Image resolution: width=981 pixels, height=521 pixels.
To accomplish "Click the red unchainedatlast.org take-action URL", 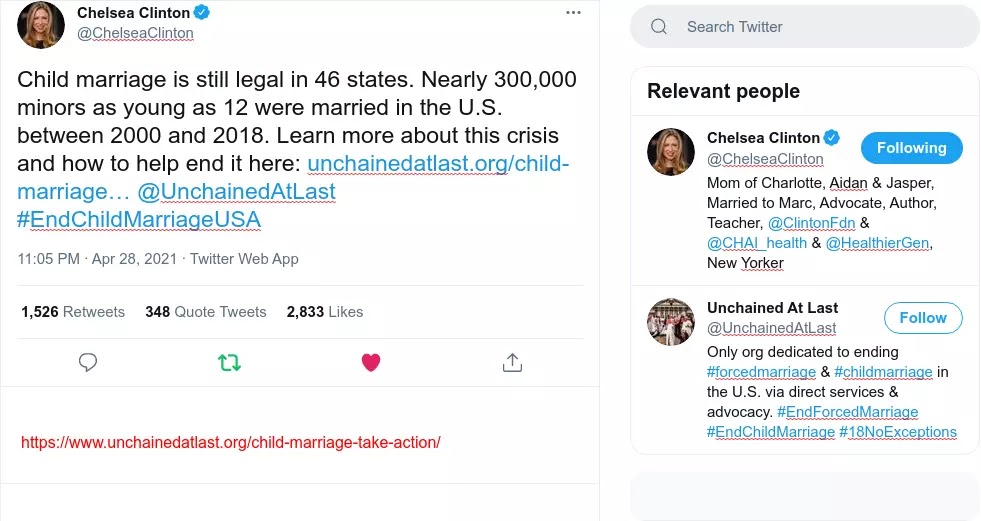I will coord(230,442).
